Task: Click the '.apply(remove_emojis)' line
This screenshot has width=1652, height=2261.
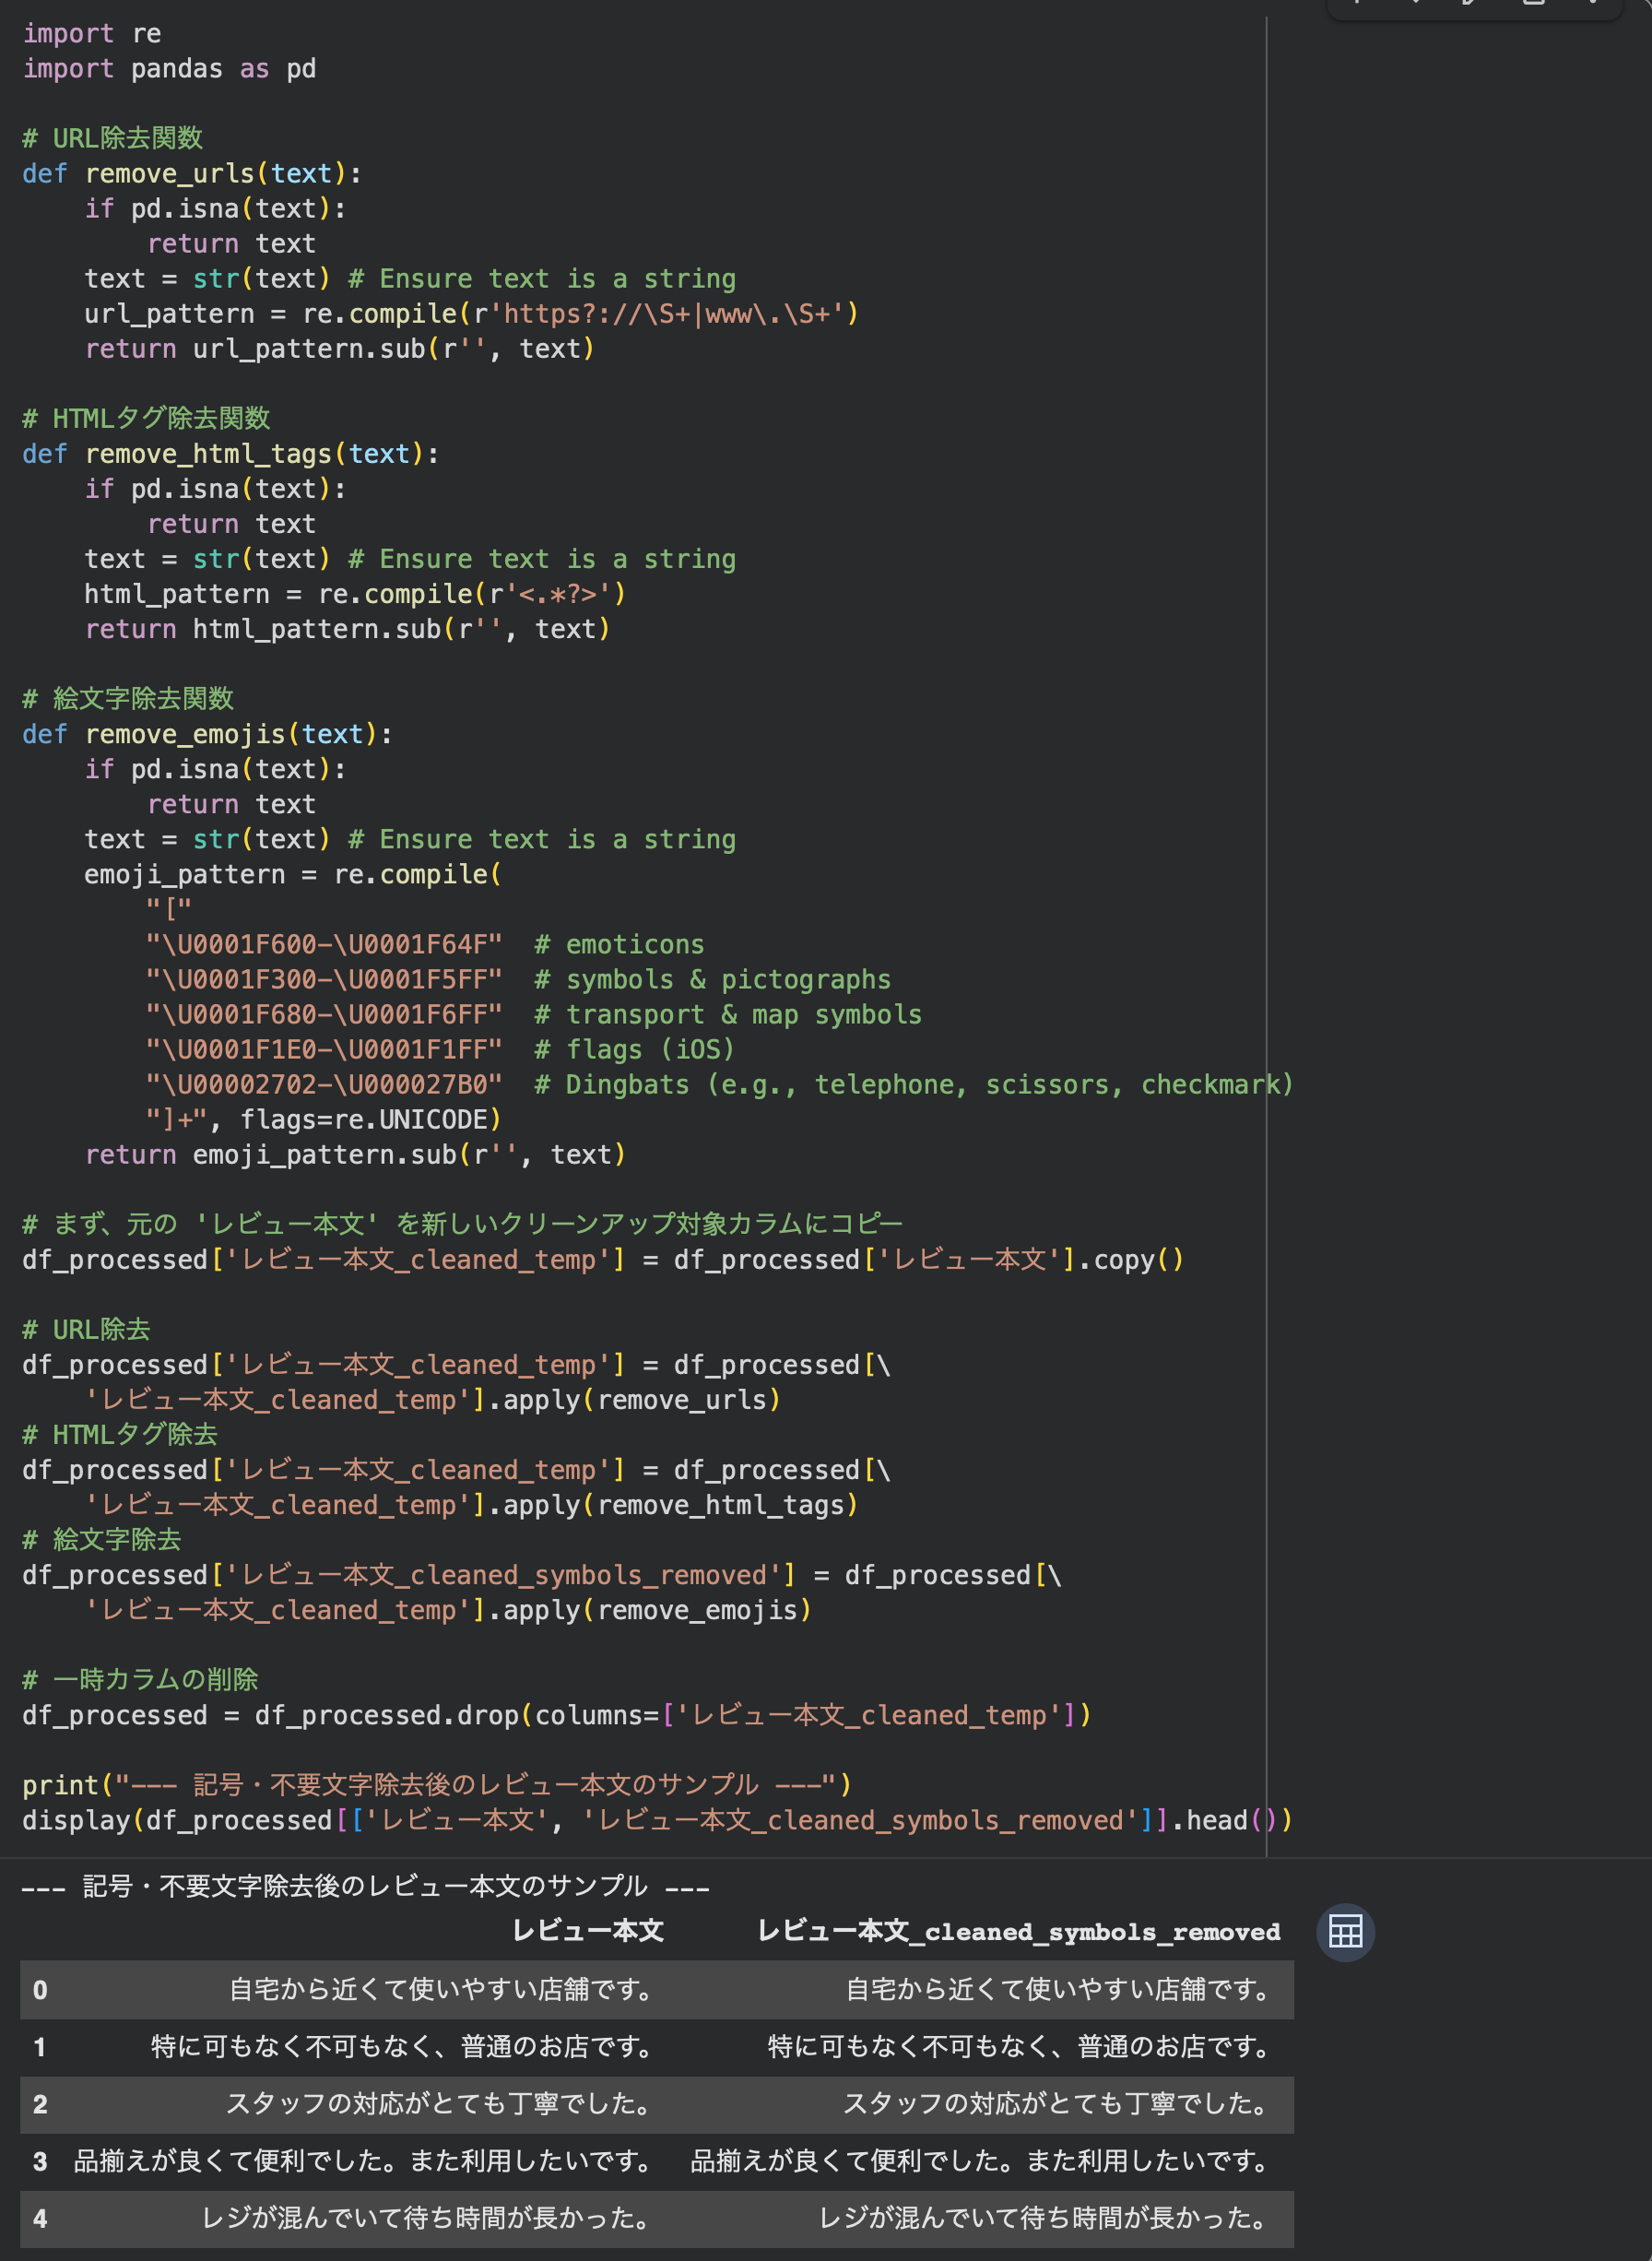Action: [448, 1609]
